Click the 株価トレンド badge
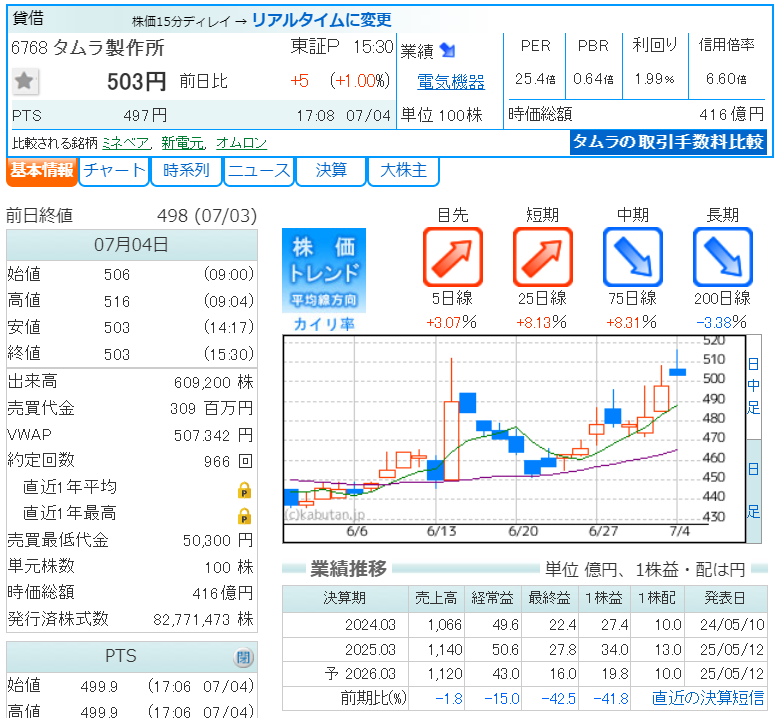782x718 pixels. tap(324, 270)
